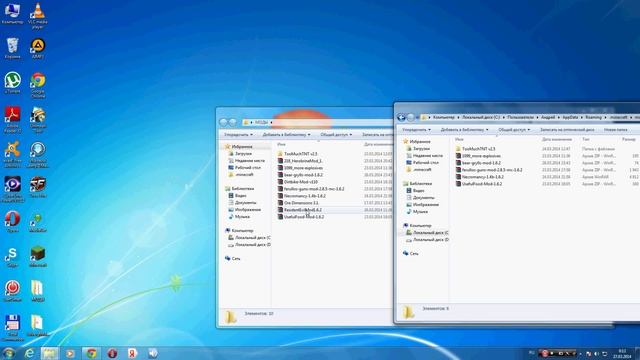The height and width of the screenshot is (360, 640).
Task: Select TooMuchTNT folder in the front window
Action: point(478,149)
